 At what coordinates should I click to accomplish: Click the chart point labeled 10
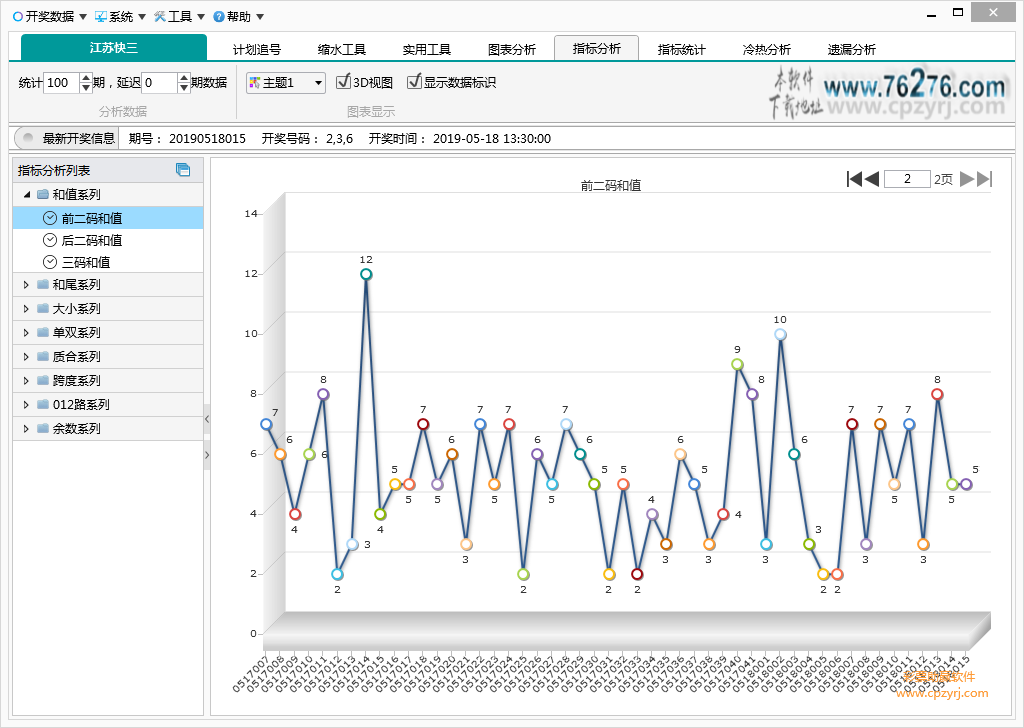coord(780,334)
